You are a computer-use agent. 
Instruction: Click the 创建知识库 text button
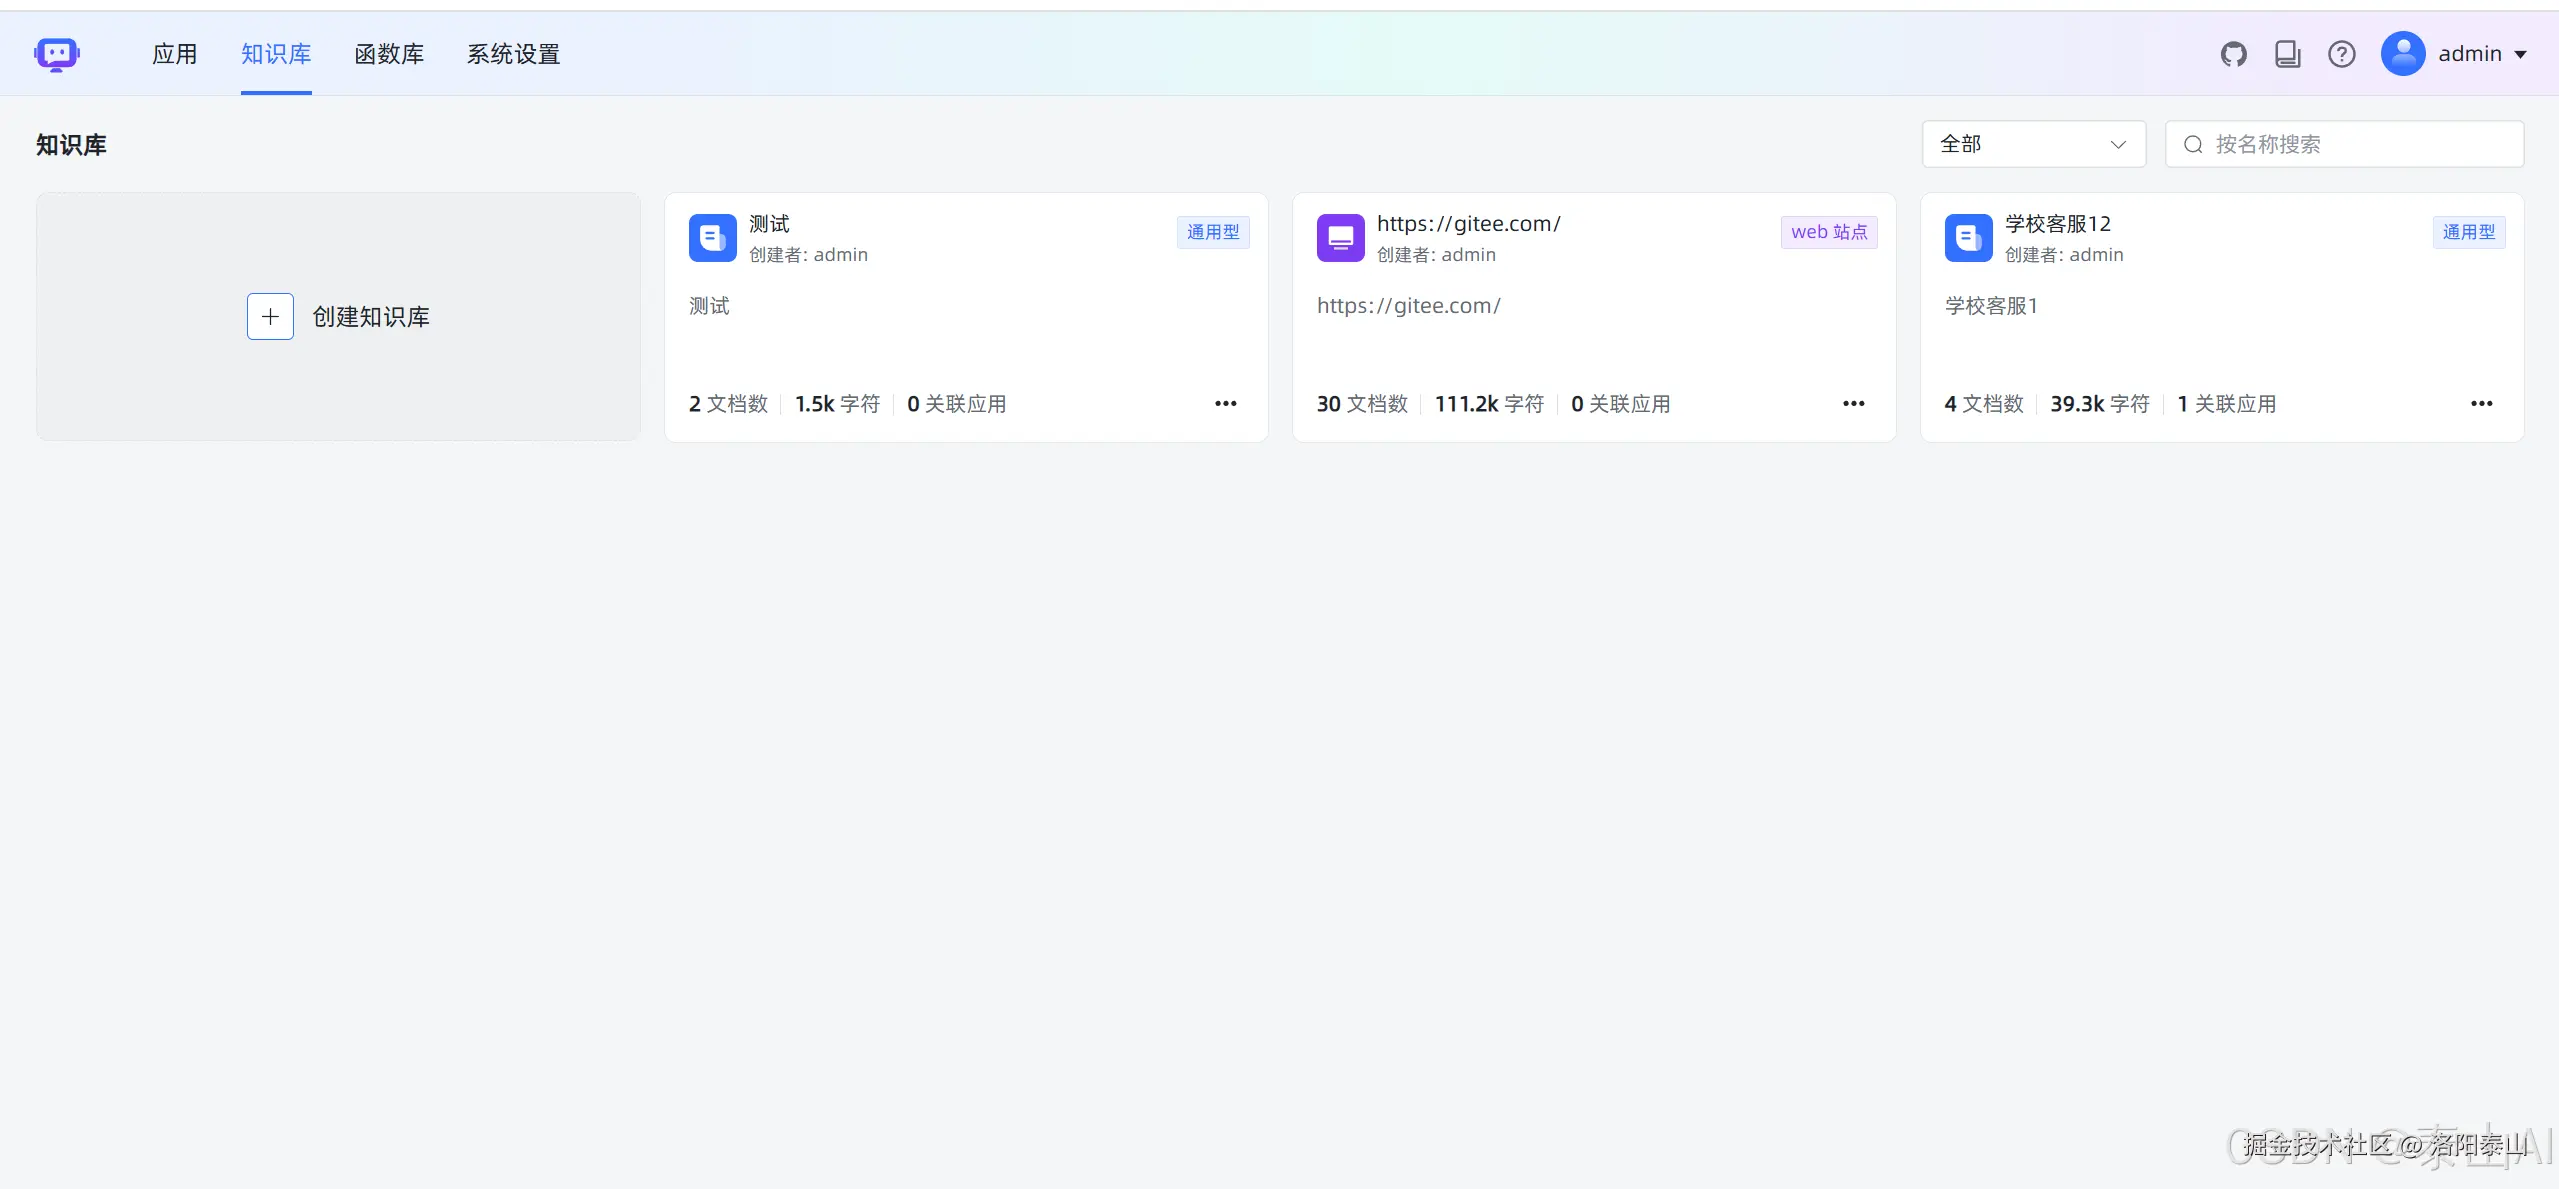tap(371, 317)
